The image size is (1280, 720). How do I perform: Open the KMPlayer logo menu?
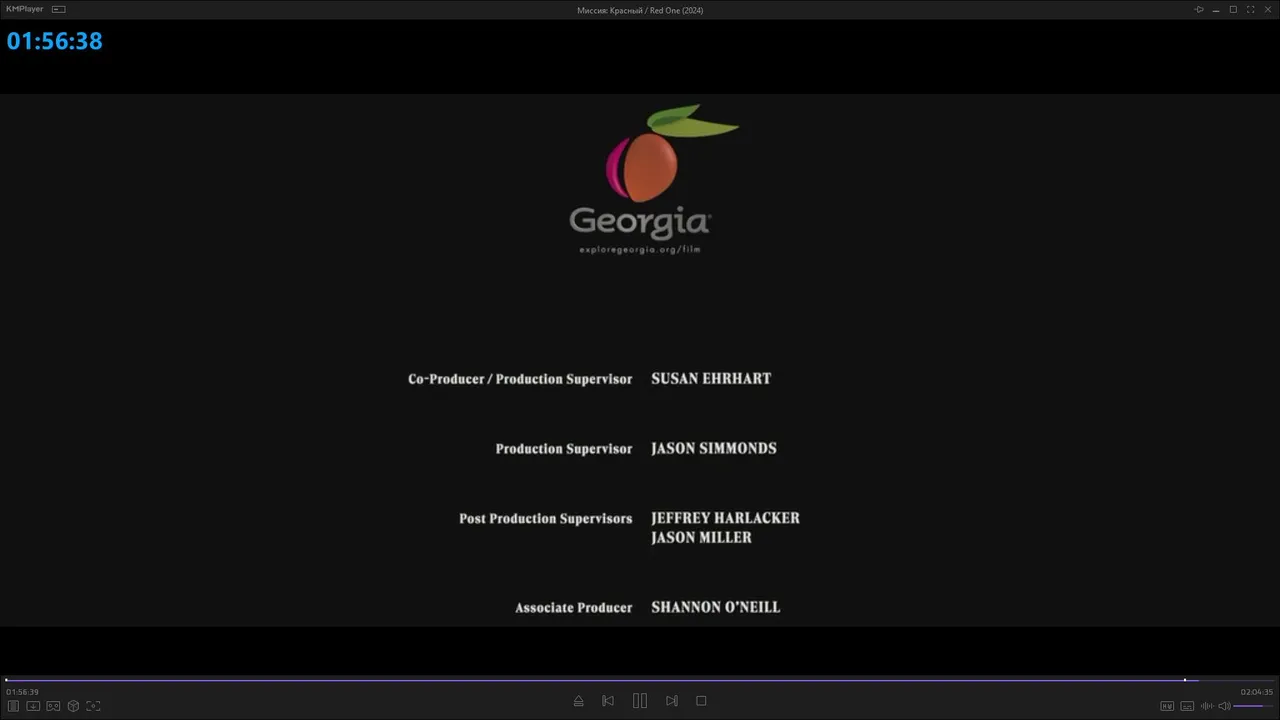[x=25, y=9]
